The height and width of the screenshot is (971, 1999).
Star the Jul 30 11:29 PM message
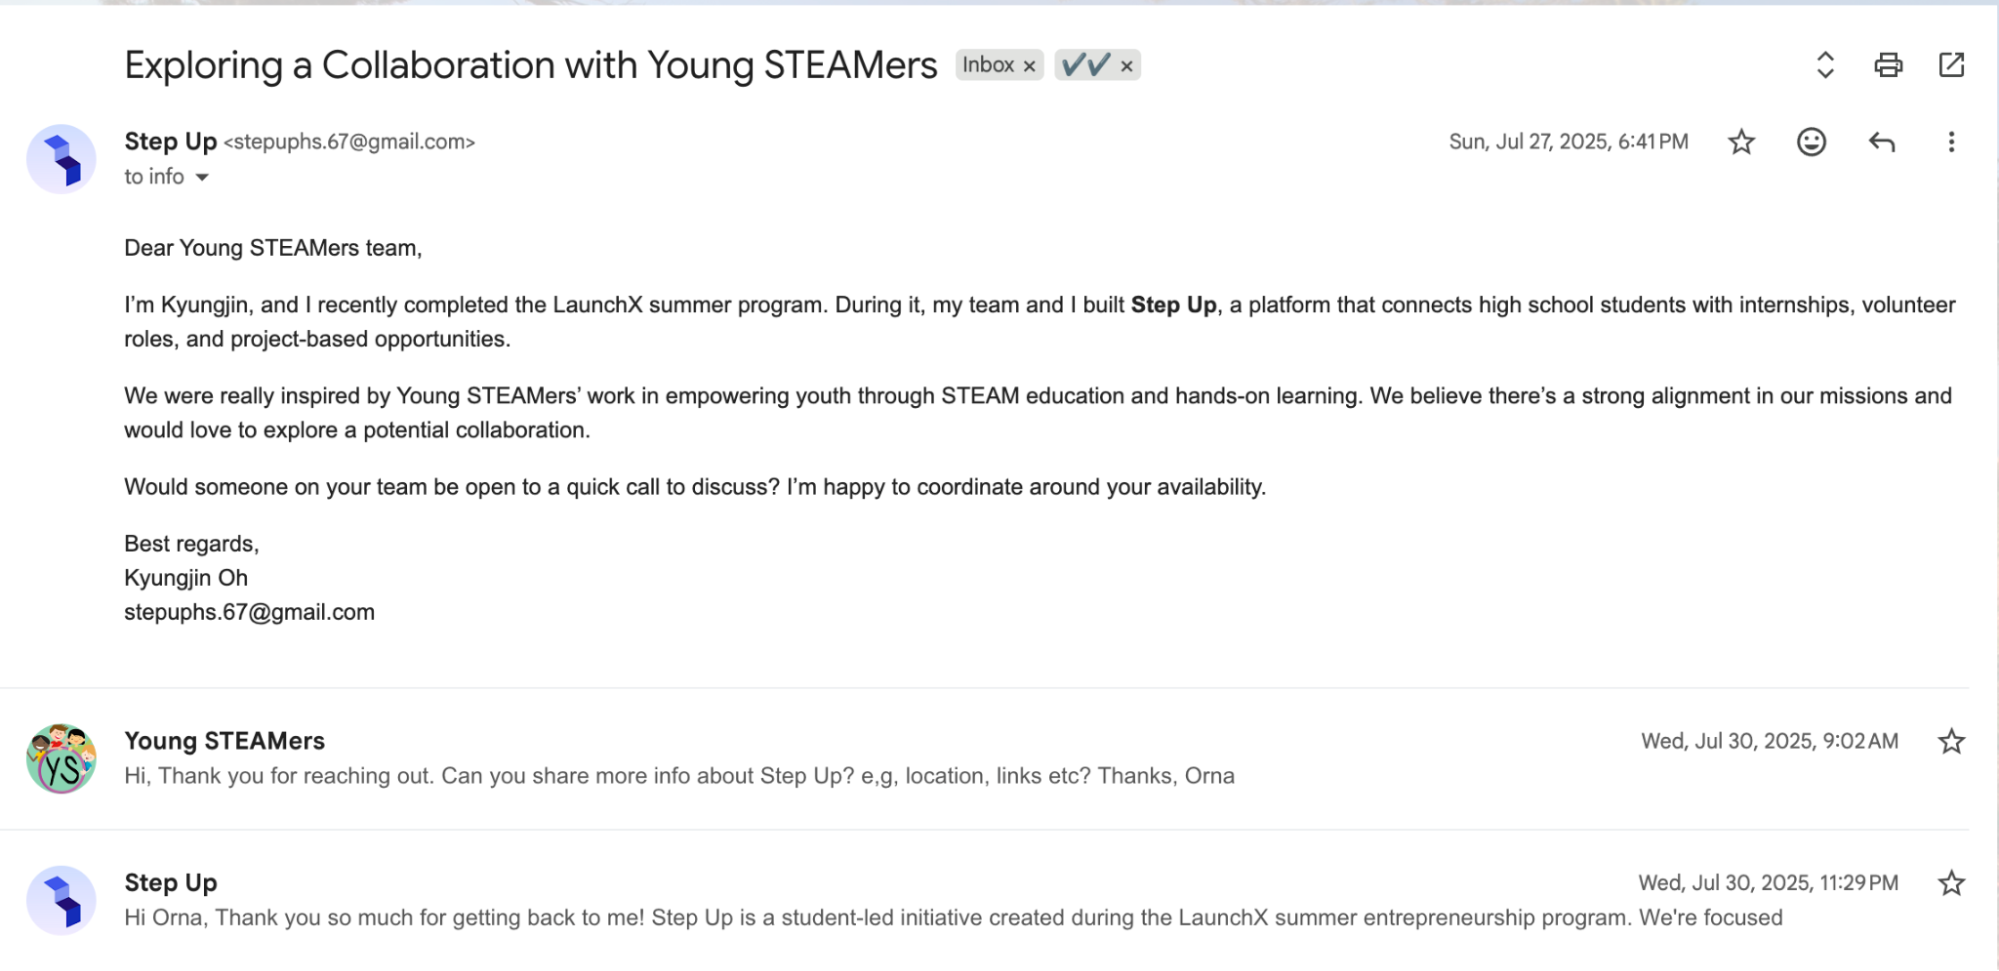[x=1951, y=883]
